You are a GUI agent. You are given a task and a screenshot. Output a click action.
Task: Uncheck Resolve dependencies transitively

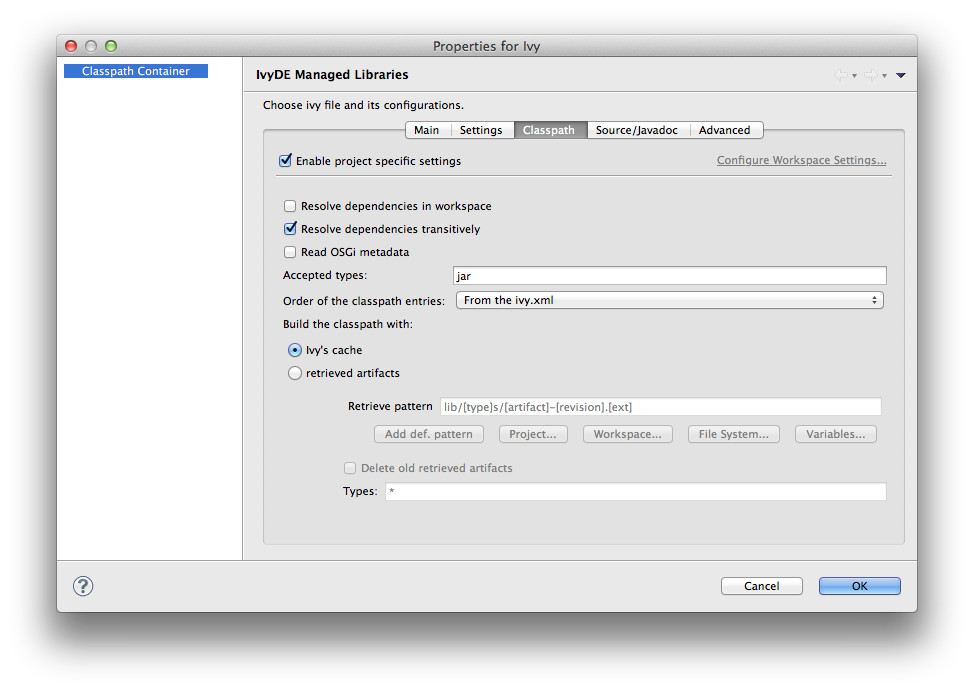pyautogui.click(x=290, y=229)
